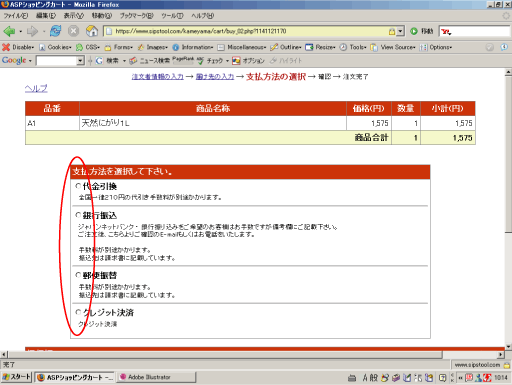Open Google toolbar Options icon
Screen dimensions: 512x385
click(x=236, y=61)
